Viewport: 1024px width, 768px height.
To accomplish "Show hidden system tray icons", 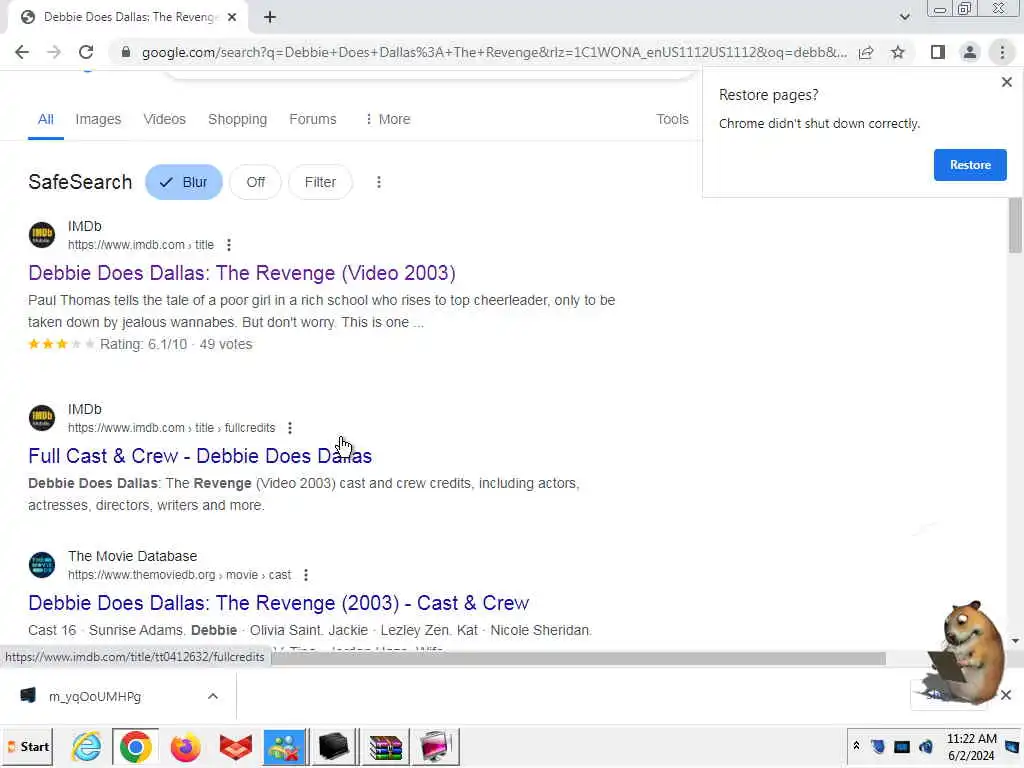I will point(856,746).
